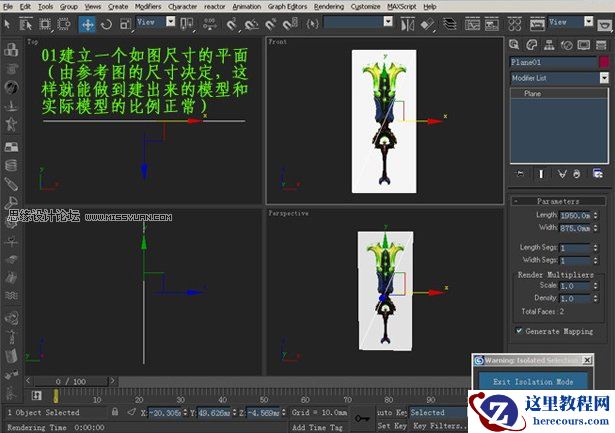This screenshot has width=615, height=433.
Task: Open Select by Name tool
Action: coord(26,24)
